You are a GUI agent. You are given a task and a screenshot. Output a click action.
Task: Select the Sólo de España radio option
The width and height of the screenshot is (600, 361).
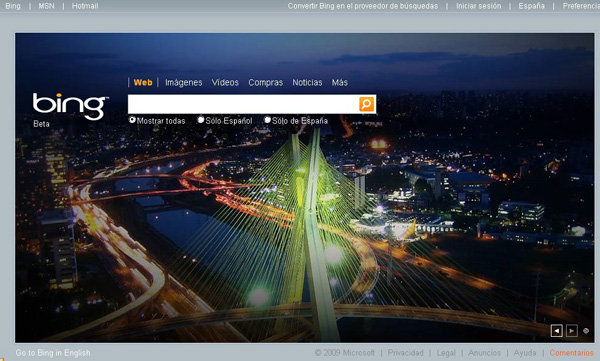pyautogui.click(x=267, y=120)
